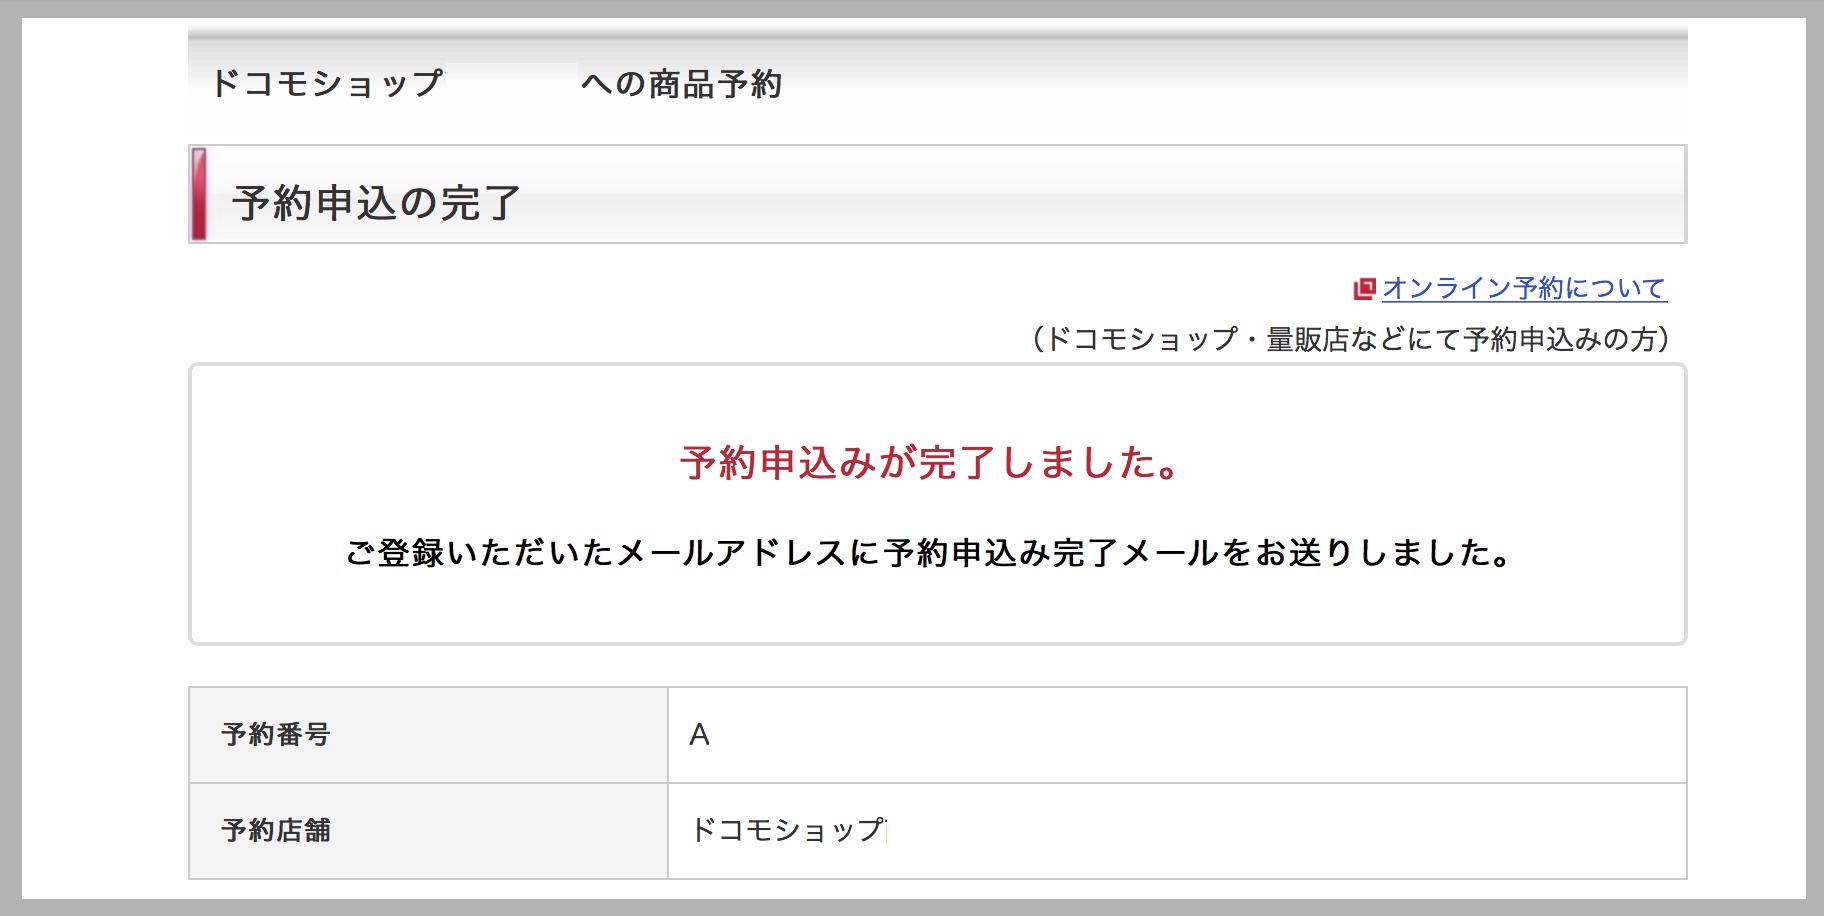Click the reservation number value starting with A
This screenshot has width=1824, height=916.
tap(699, 735)
